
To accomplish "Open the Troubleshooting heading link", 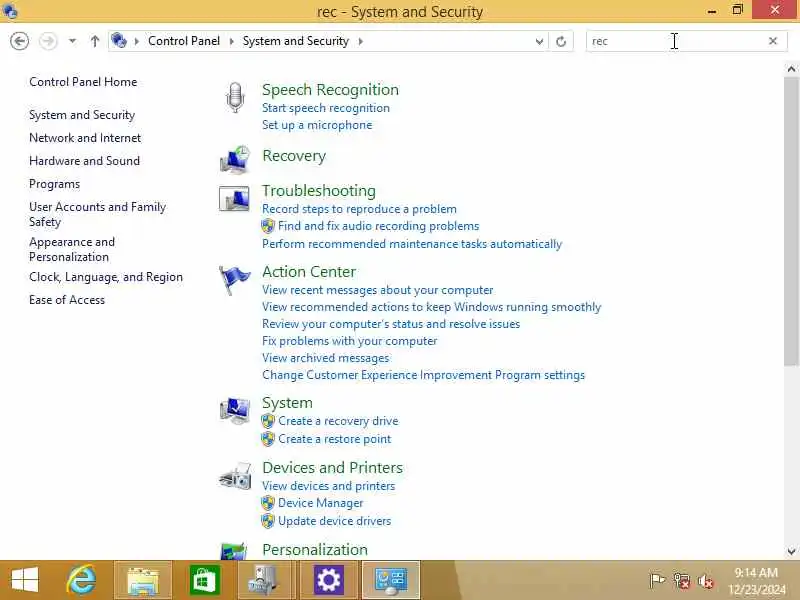I will [x=319, y=191].
